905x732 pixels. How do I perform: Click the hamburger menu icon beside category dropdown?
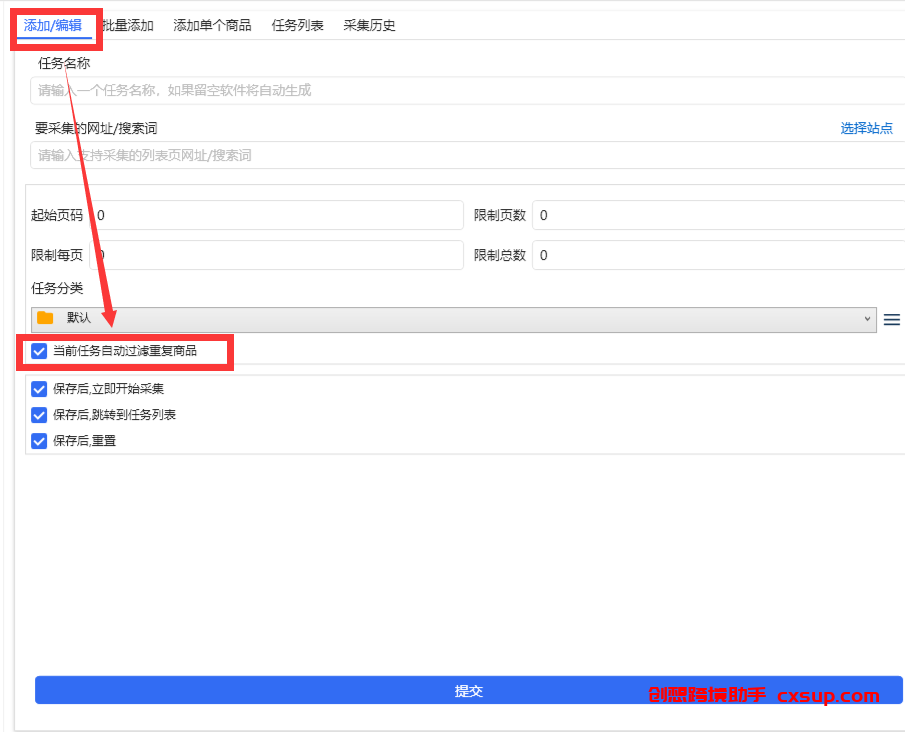click(891, 320)
